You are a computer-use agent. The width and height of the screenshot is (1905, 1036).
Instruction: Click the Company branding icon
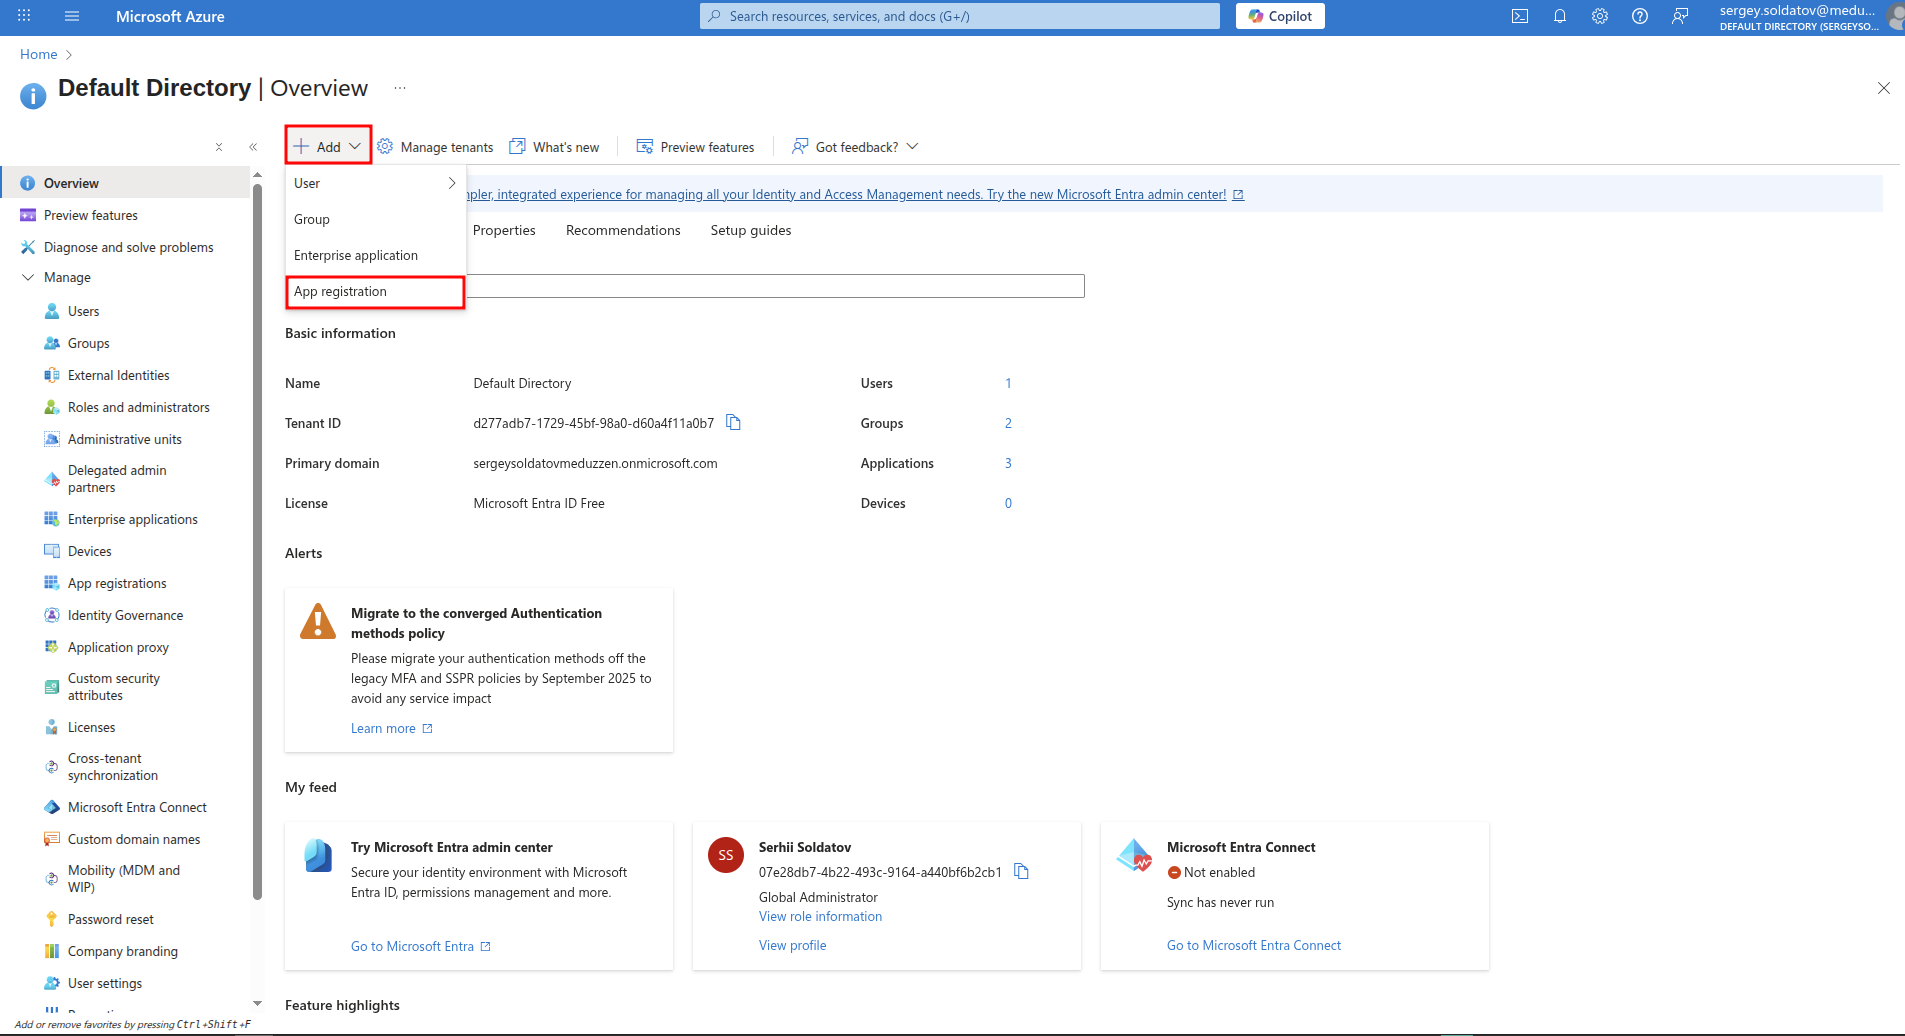click(52, 951)
